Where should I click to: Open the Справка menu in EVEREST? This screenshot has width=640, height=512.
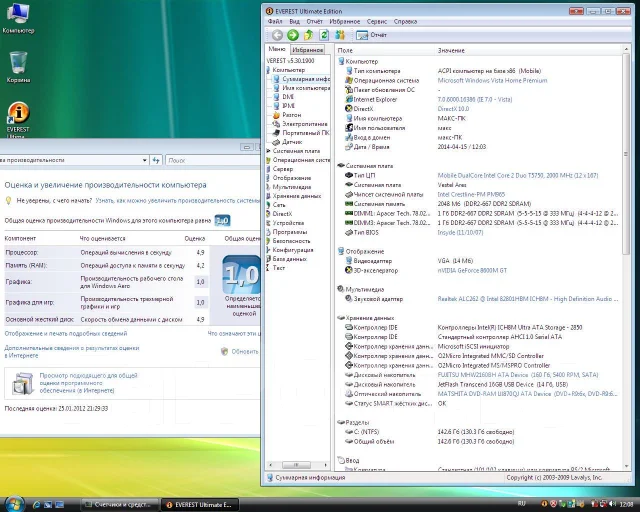[405, 22]
